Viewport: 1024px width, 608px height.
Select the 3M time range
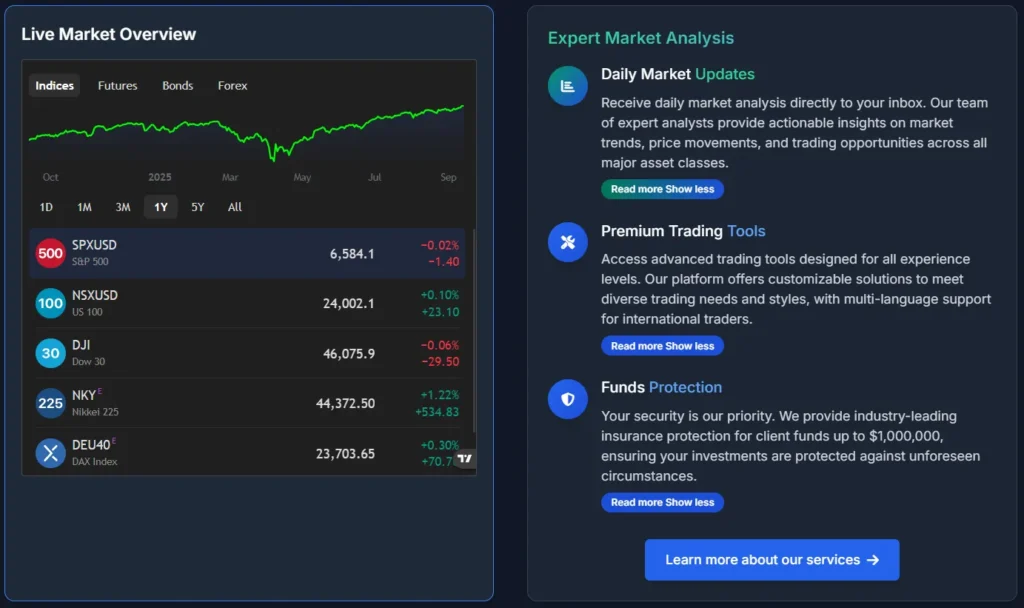tap(123, 207)
